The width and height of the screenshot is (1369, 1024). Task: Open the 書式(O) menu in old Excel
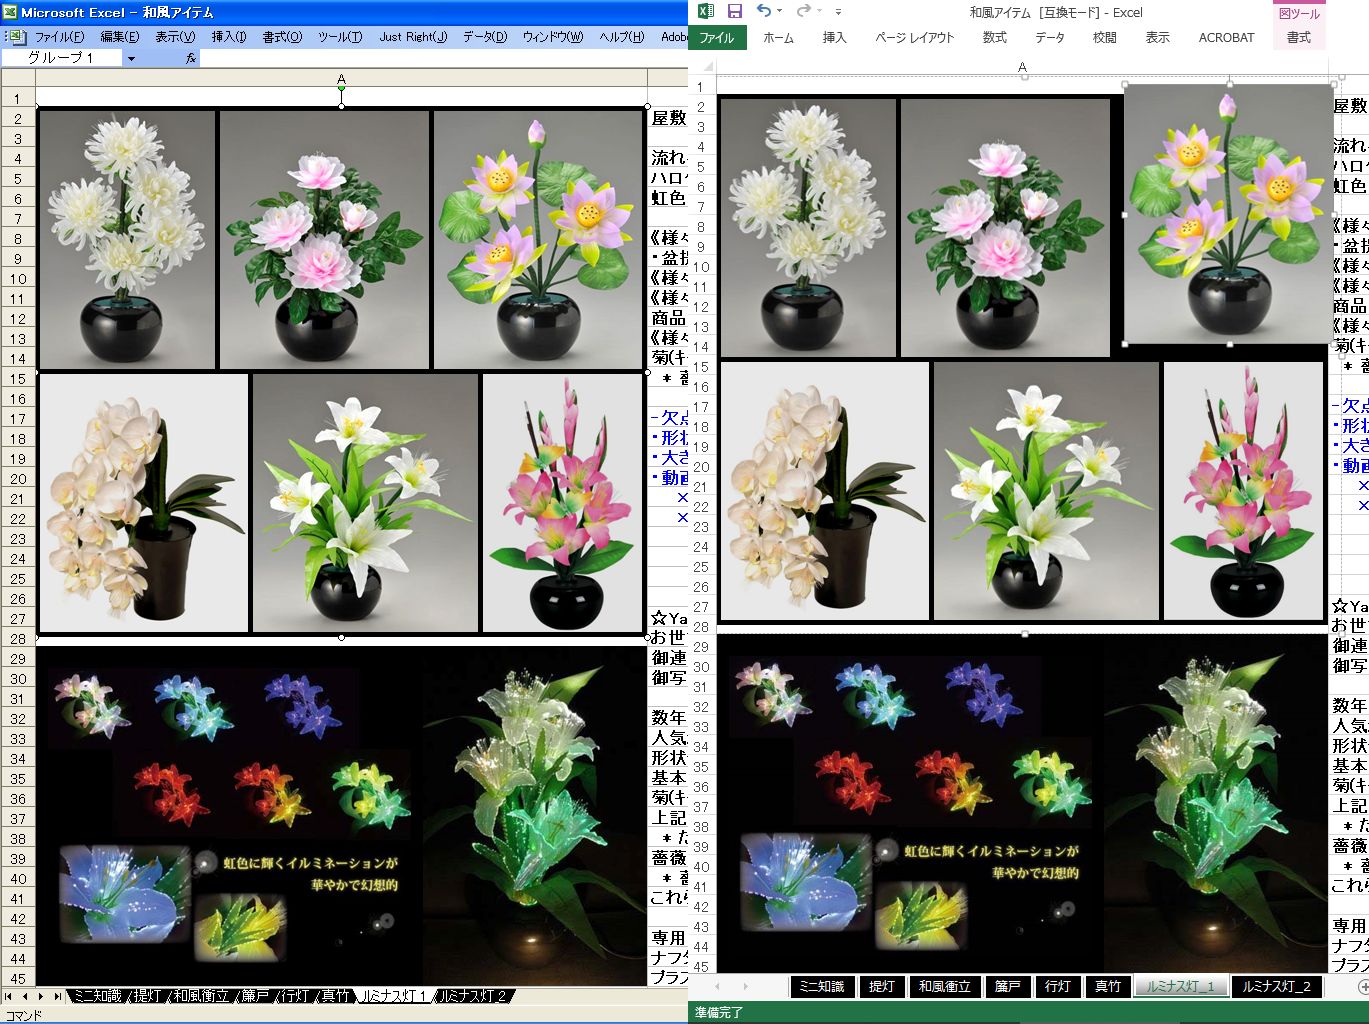click(x=282, y=37)
